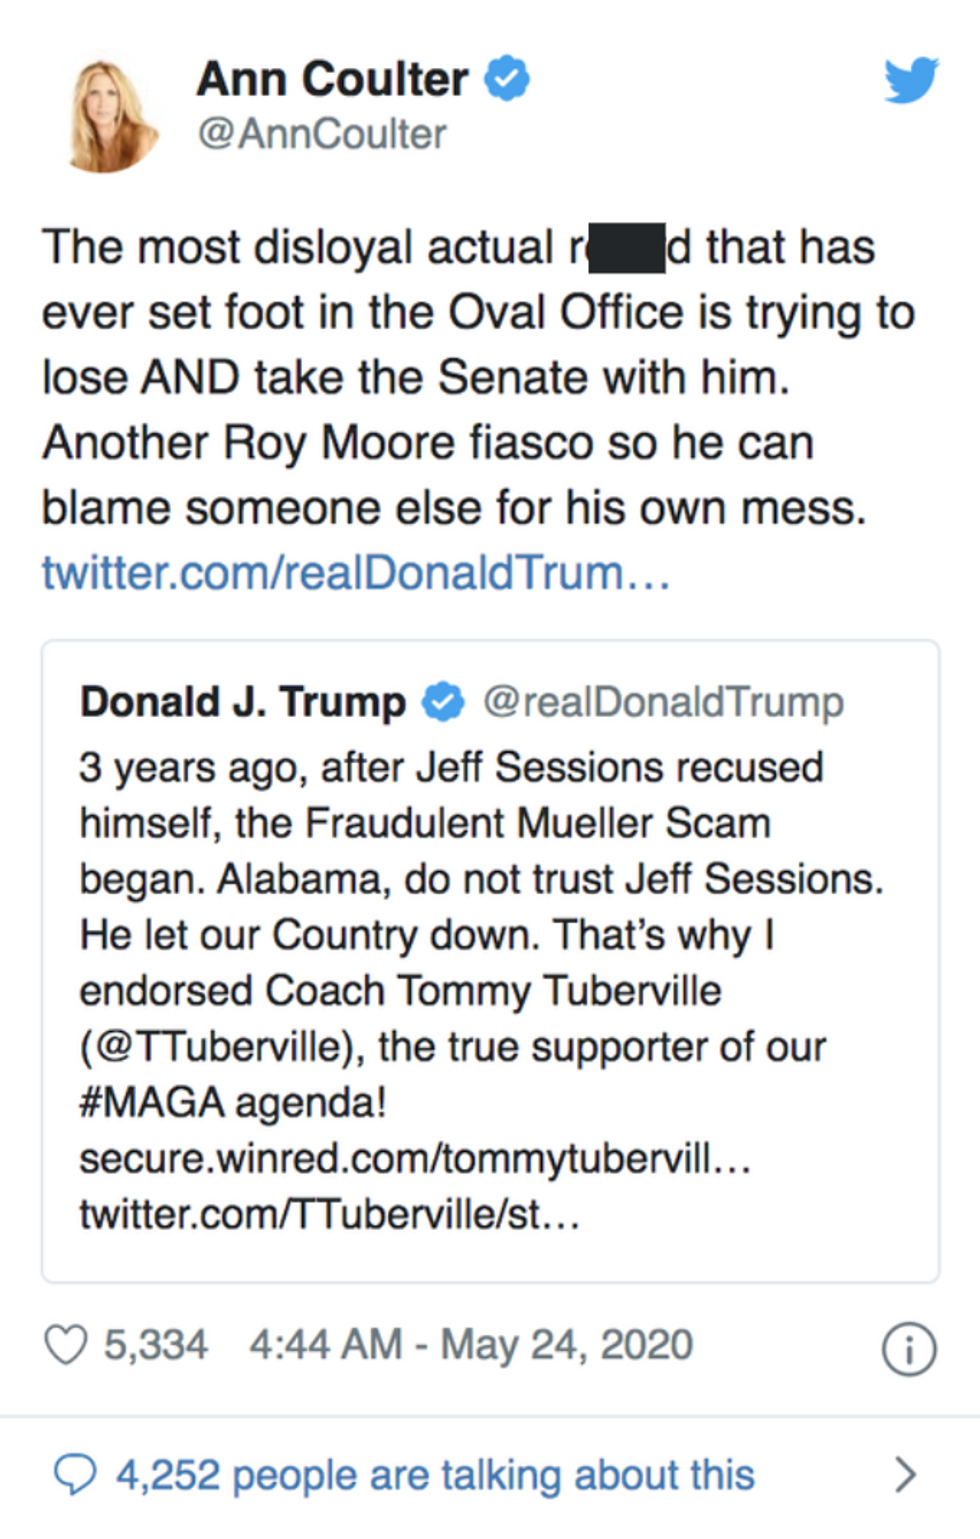Image resolution: width=980 pixels, height=1539 pixels.
Task: Open the twitter.com/TTuberville/st… link
Action: pos(329,1215)
